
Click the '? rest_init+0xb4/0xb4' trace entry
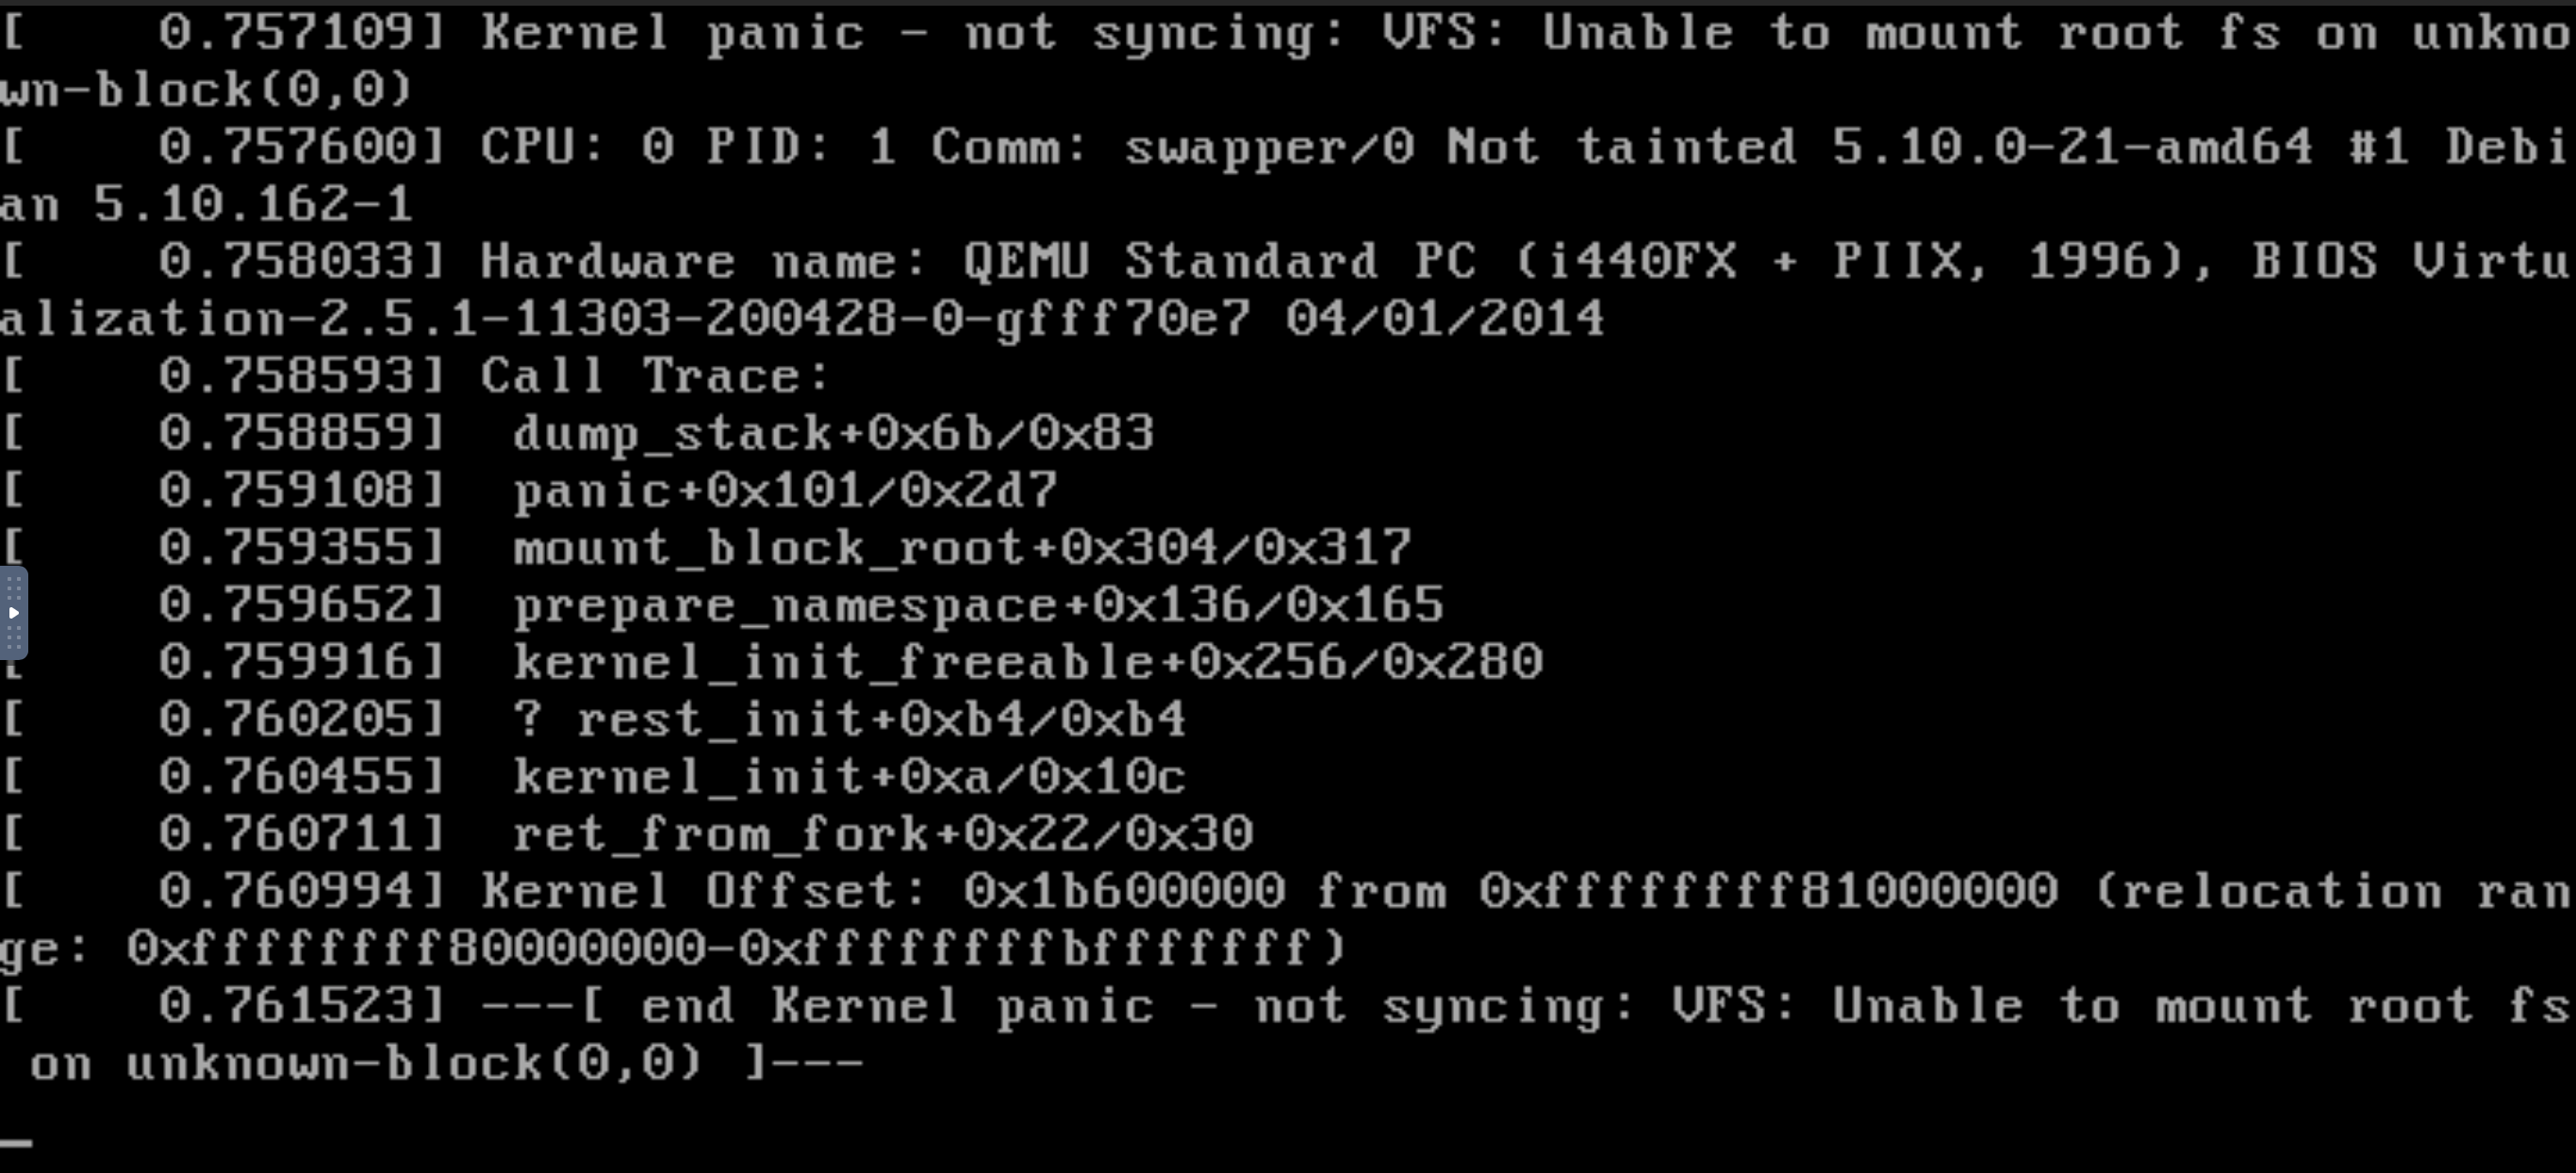point(849,720)
